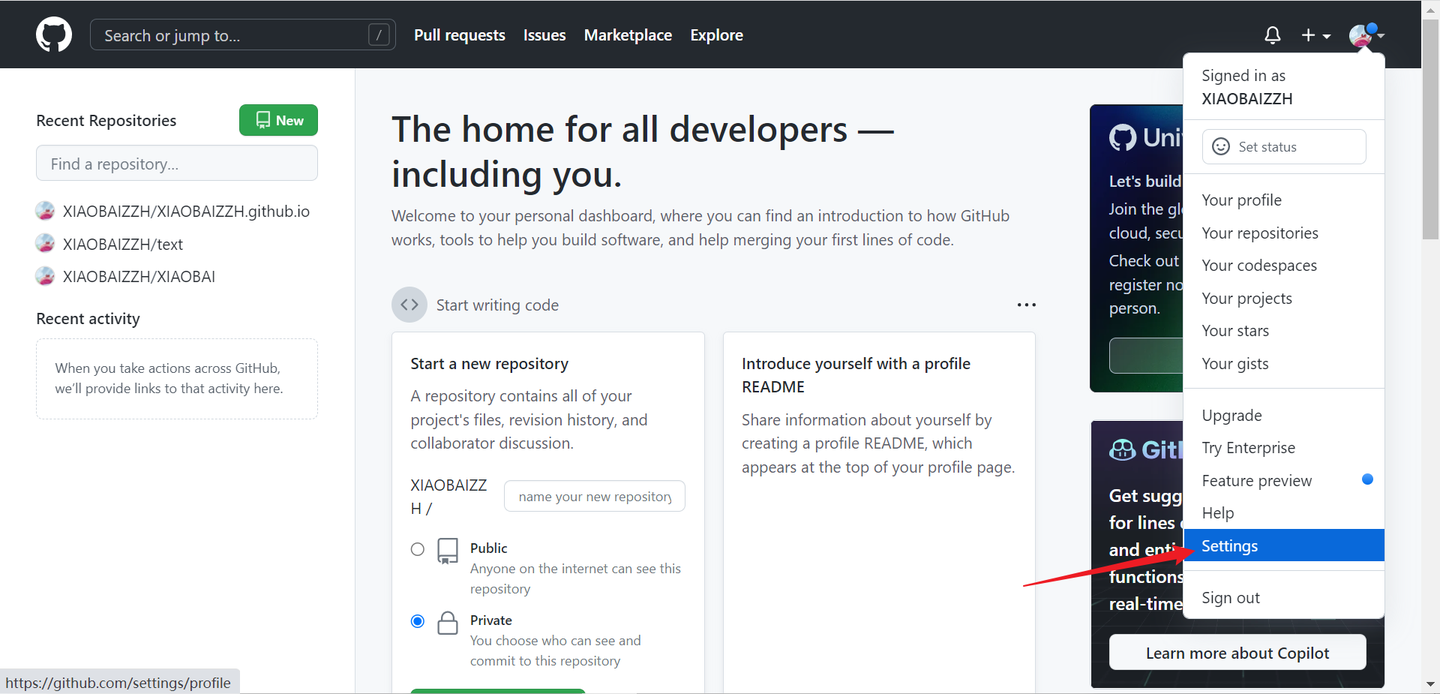Open the notifications bell icon
Image resolution: width=1440 pixels, height=694 pixels.
[x=1272, y=36]
